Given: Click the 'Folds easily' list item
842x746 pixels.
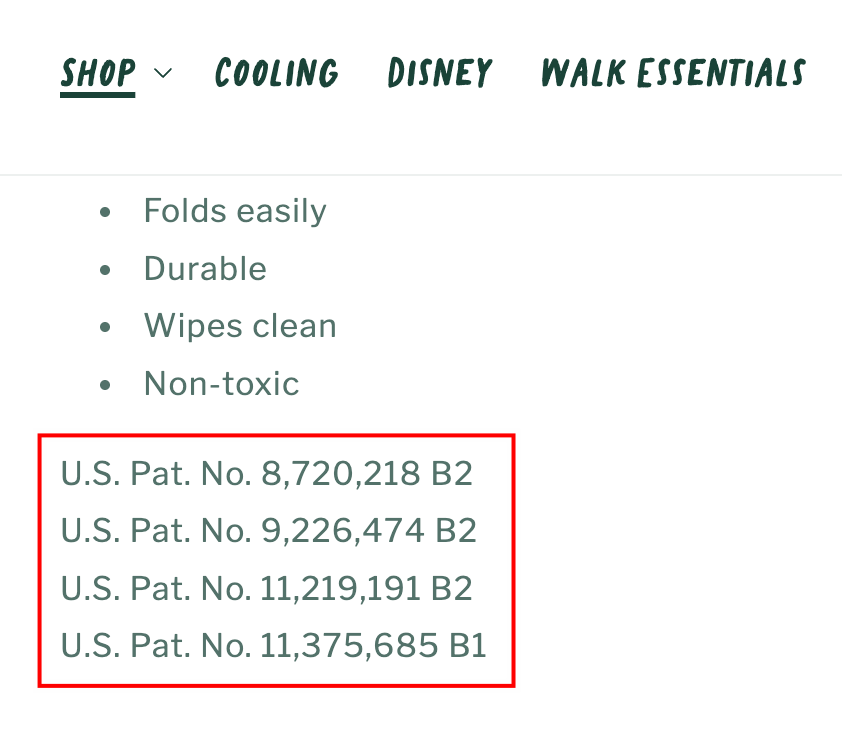Looking at the screenshot, I should click(235, 211).
